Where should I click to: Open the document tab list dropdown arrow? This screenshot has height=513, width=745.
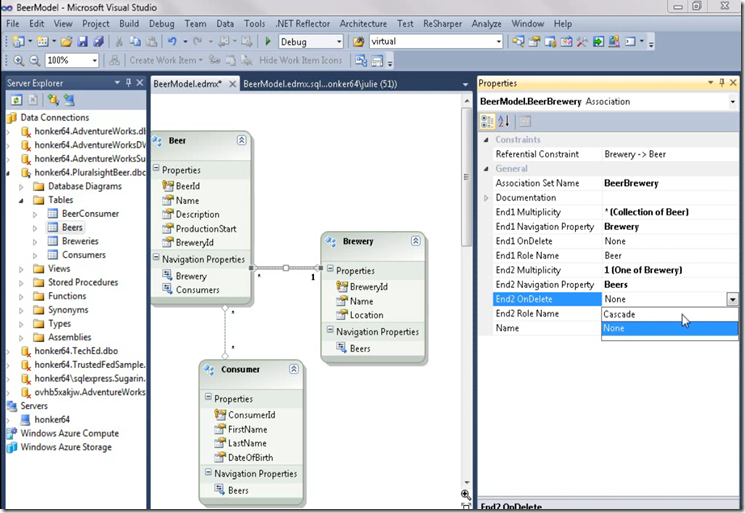465,85
